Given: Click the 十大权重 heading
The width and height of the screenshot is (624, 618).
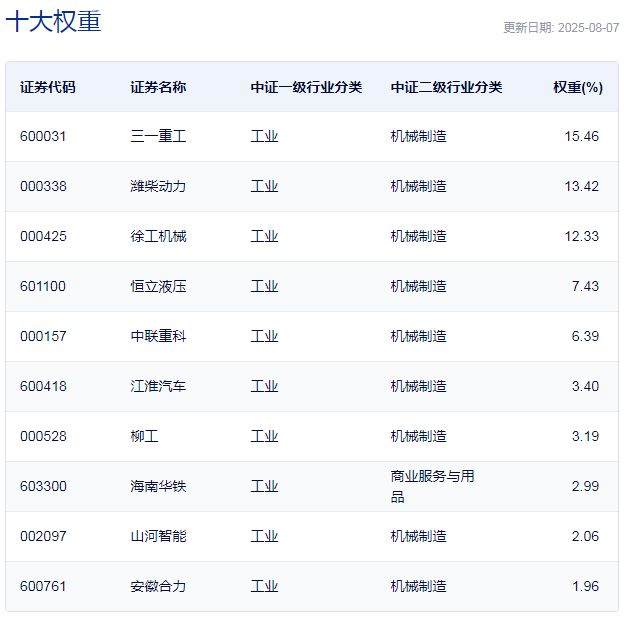Looking at the screenshot, I should pos(53,21).
